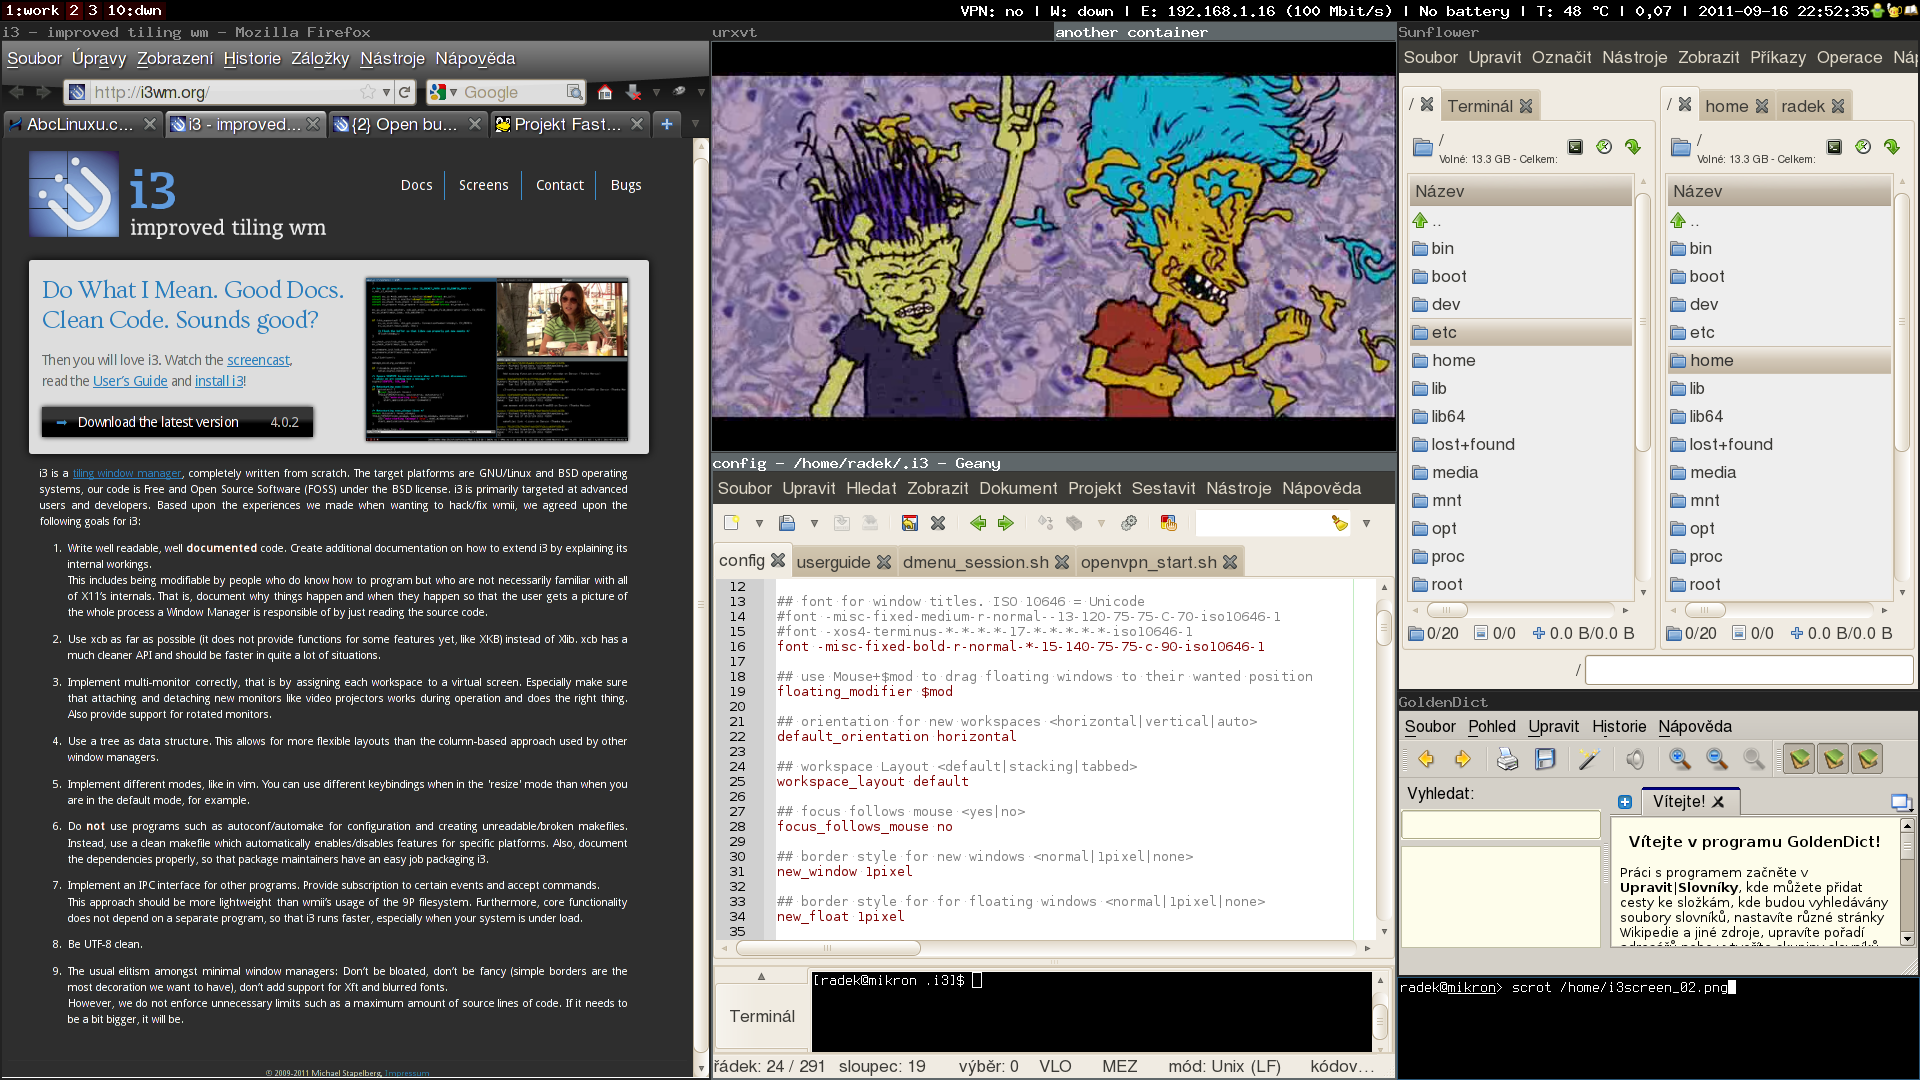Open terminal icon in right Sunflower panel

click(1834, 147)
